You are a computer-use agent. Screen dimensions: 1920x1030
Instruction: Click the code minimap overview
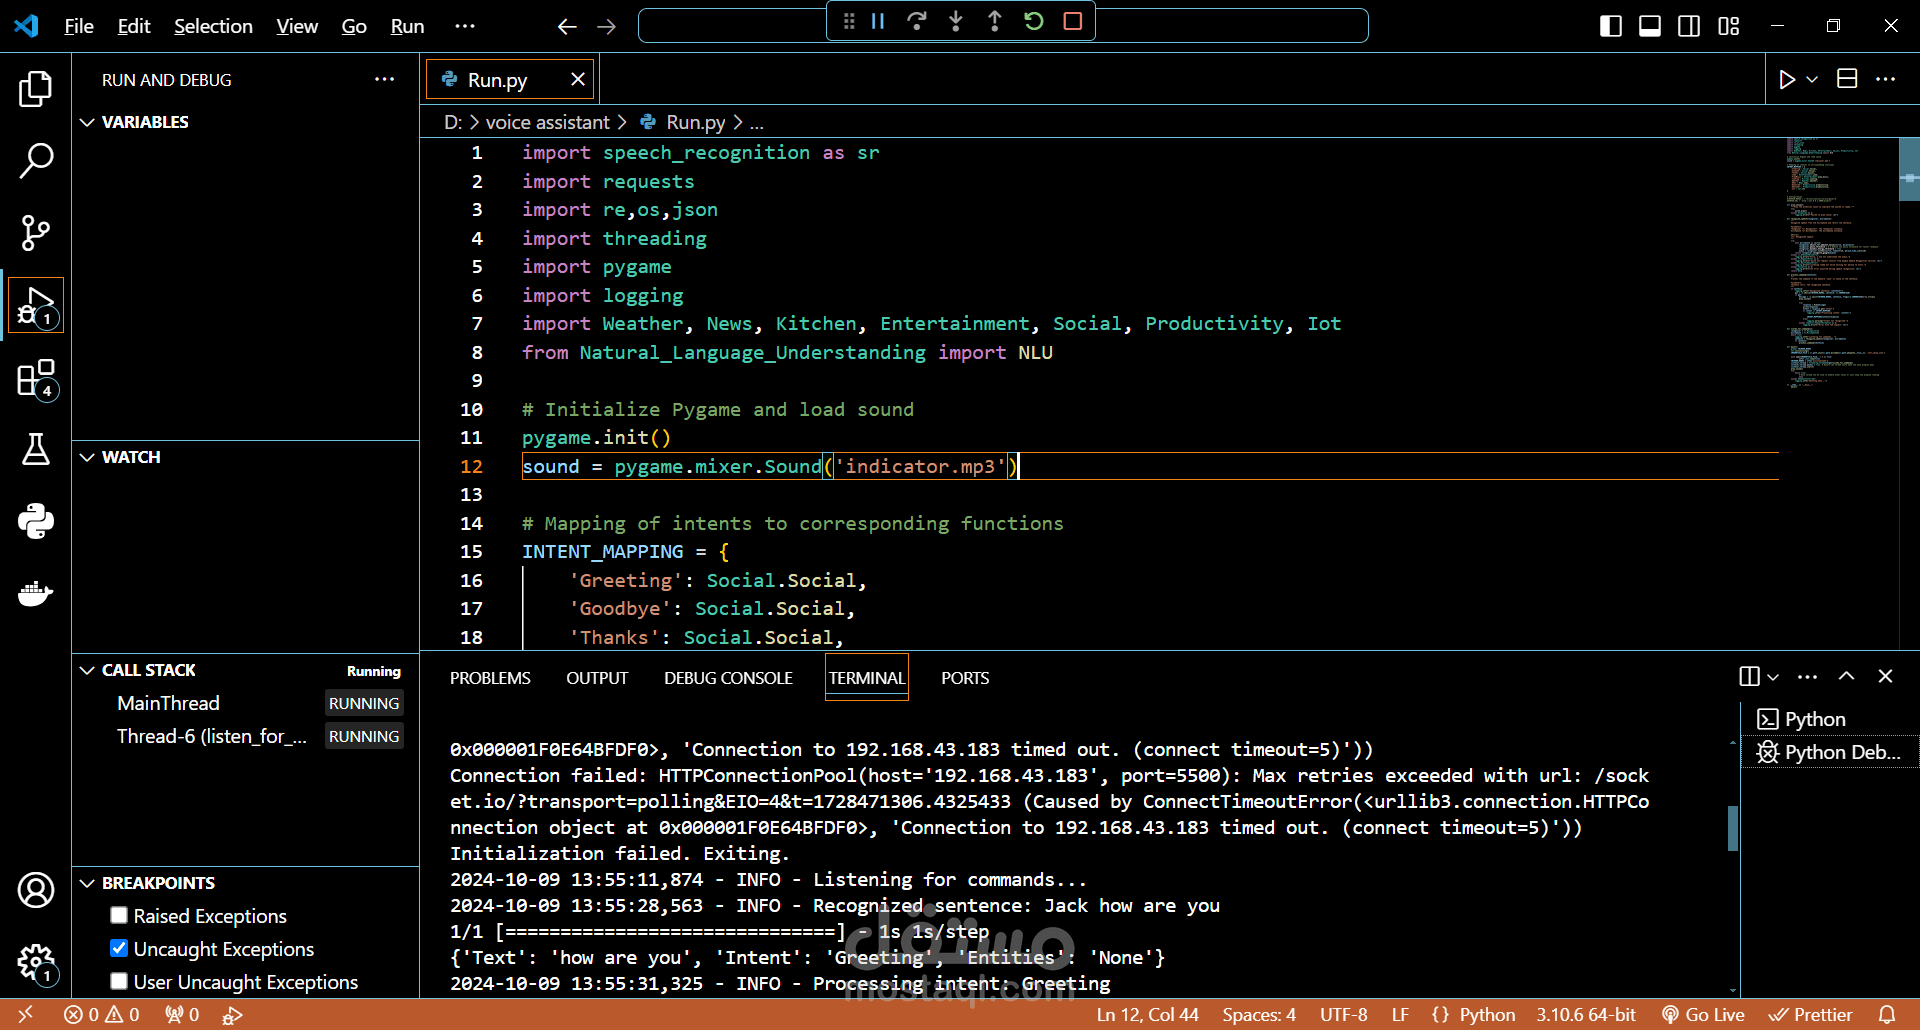(1838, 263)
